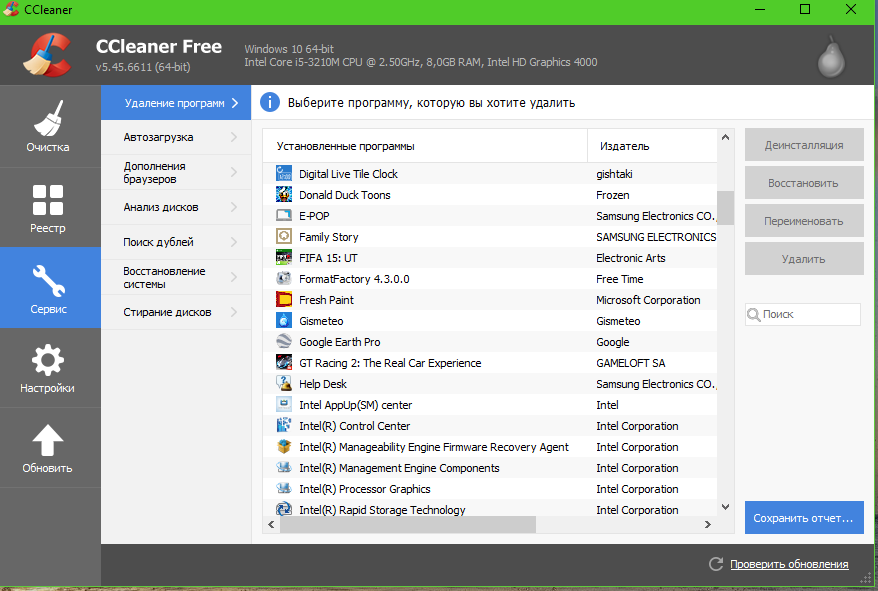Click the FormatFactory 4.3.0.0 icon
Screen dimensions: 878x591
click(x=284, y=278)
